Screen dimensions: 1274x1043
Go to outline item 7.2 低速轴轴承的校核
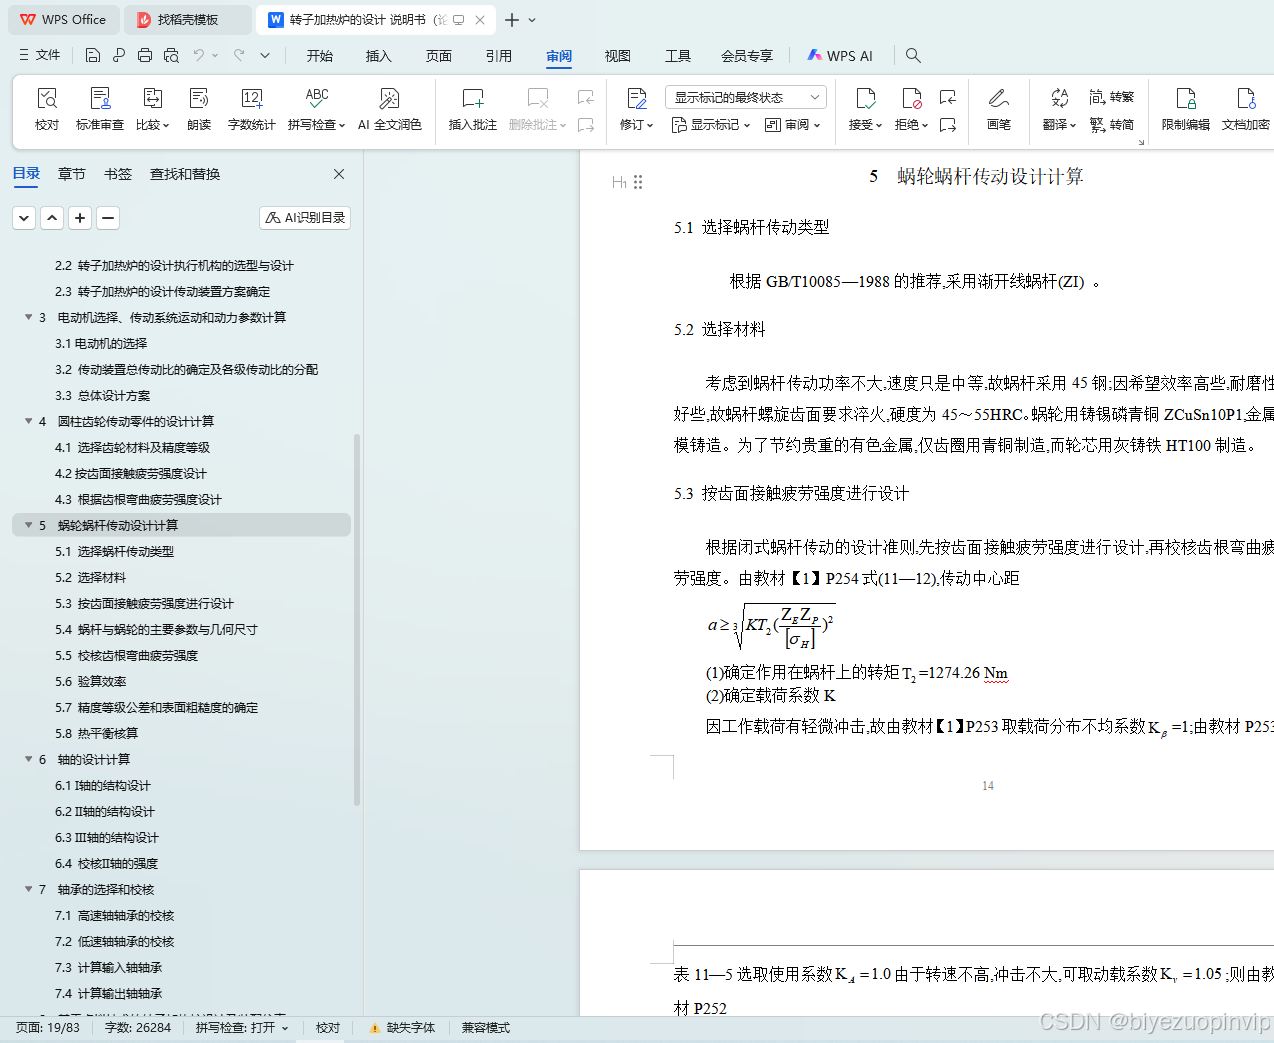tap(114, 941)
